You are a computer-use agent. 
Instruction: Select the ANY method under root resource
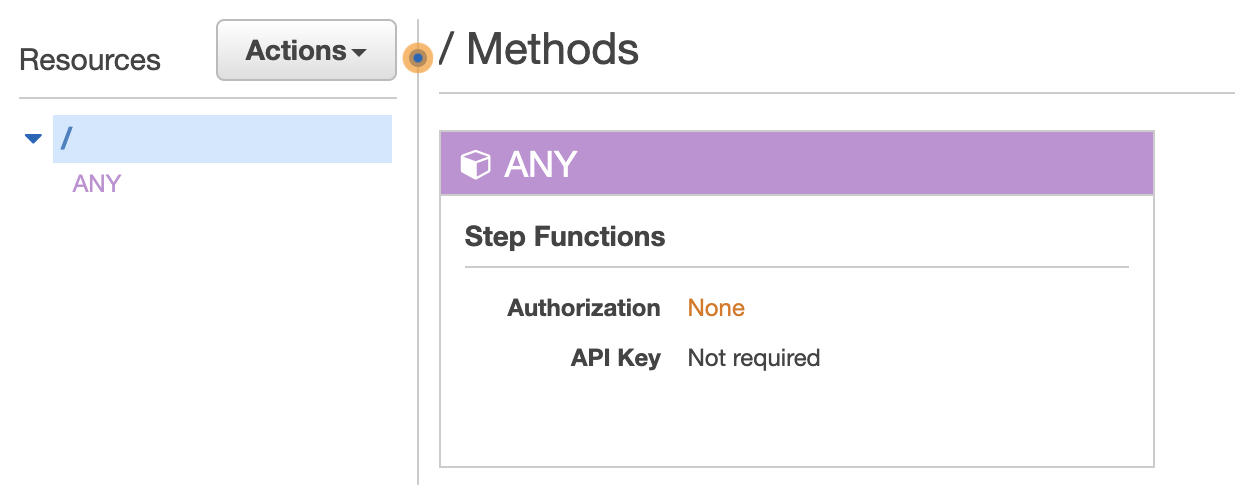pos(97,184)
